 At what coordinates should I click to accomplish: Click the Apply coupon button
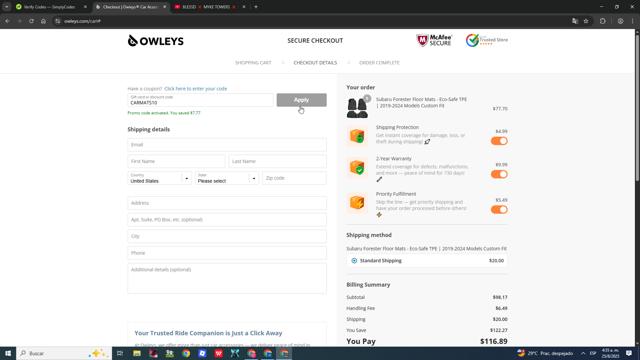point(302,100)
